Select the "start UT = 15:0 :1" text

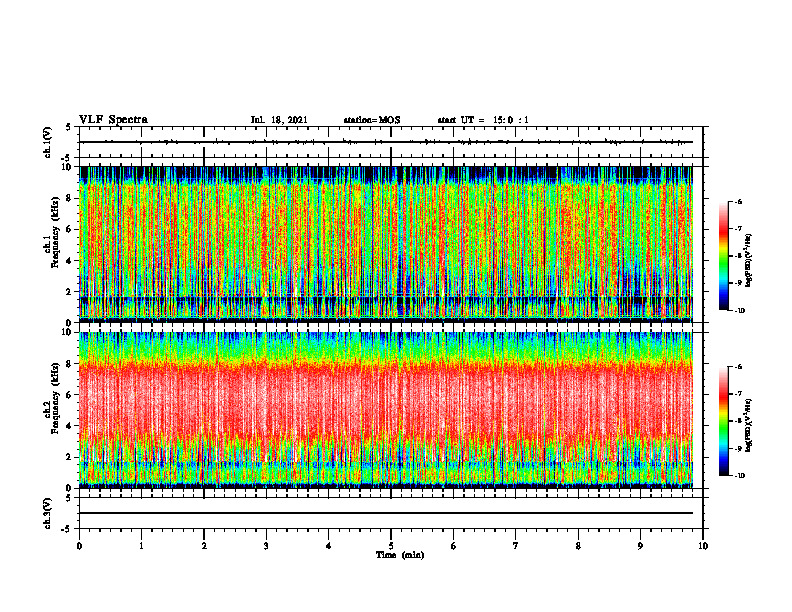point(483,120)
